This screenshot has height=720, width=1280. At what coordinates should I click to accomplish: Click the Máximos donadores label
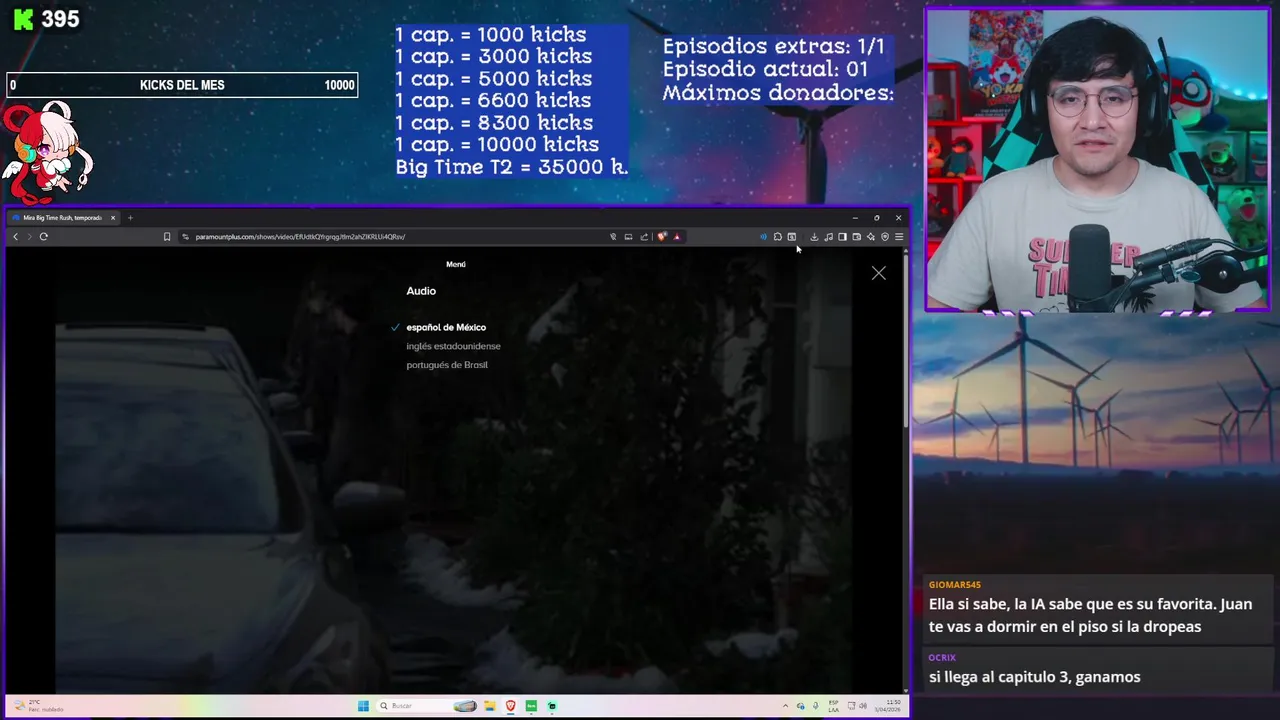(778, 93)
